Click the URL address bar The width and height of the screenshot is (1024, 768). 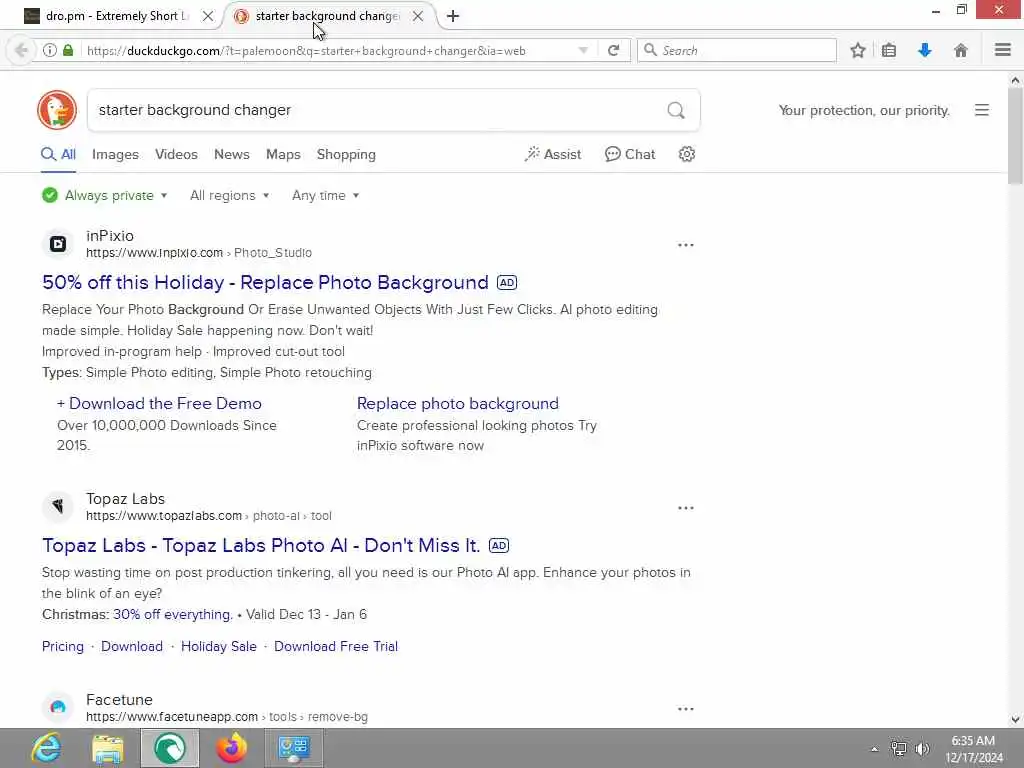(x=330, y=50)
